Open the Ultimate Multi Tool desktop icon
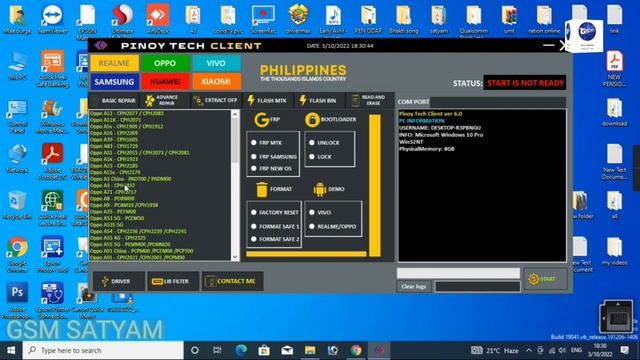The height and width of the screenshot is (360, 640). tap(122, 20)
